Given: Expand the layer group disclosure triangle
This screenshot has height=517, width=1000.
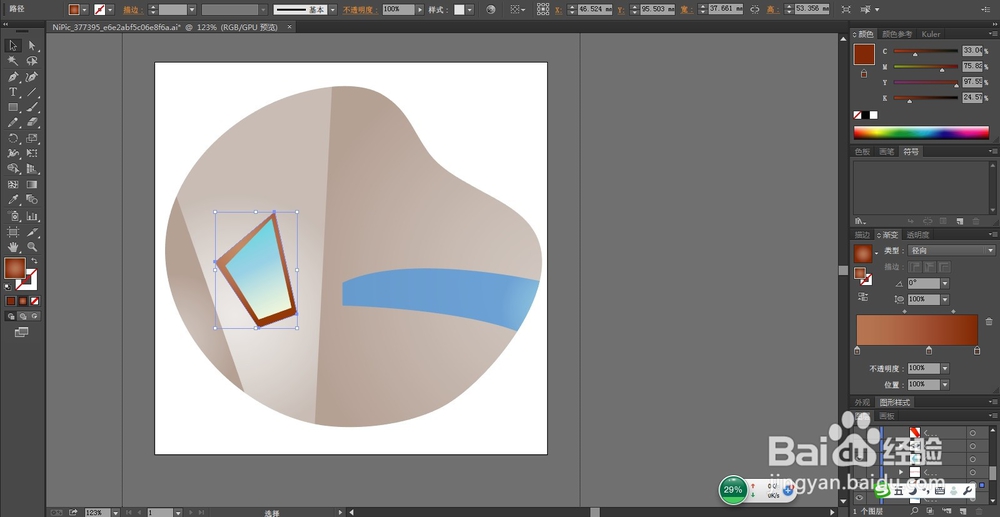Looking at the screenshot, I should pyautogui.click(x=901, y=472).
